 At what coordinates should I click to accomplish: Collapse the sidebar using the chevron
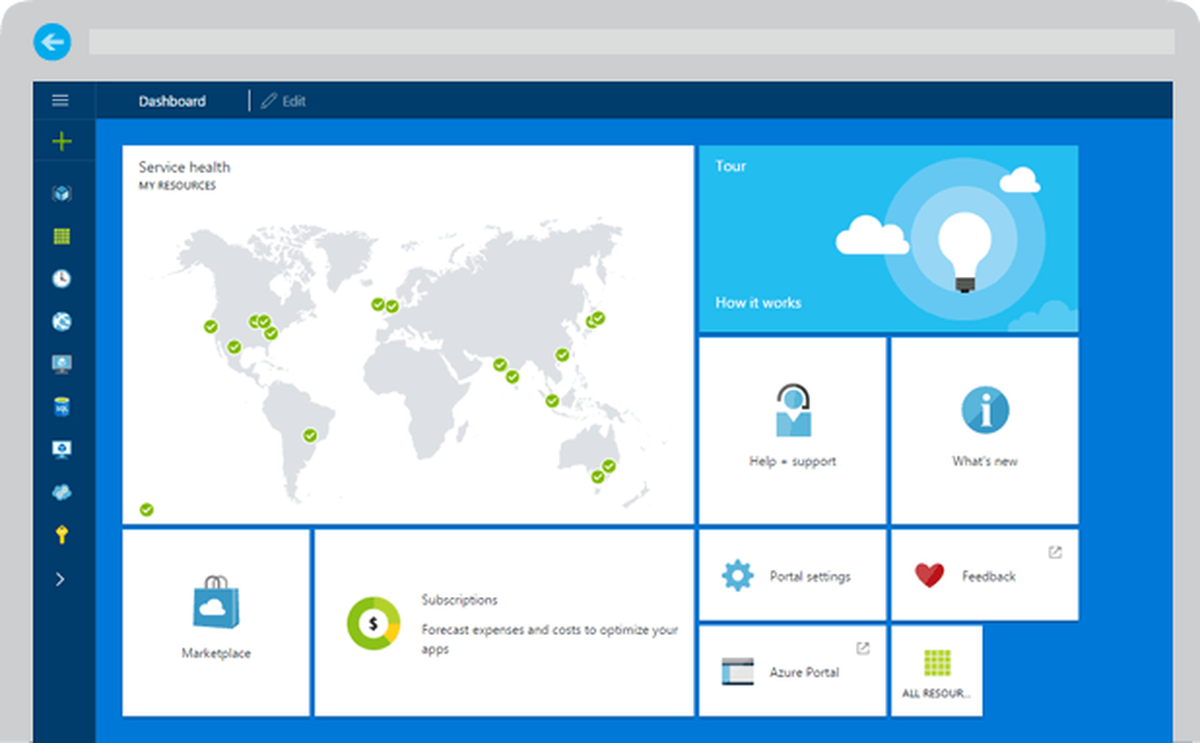(61, 579)
